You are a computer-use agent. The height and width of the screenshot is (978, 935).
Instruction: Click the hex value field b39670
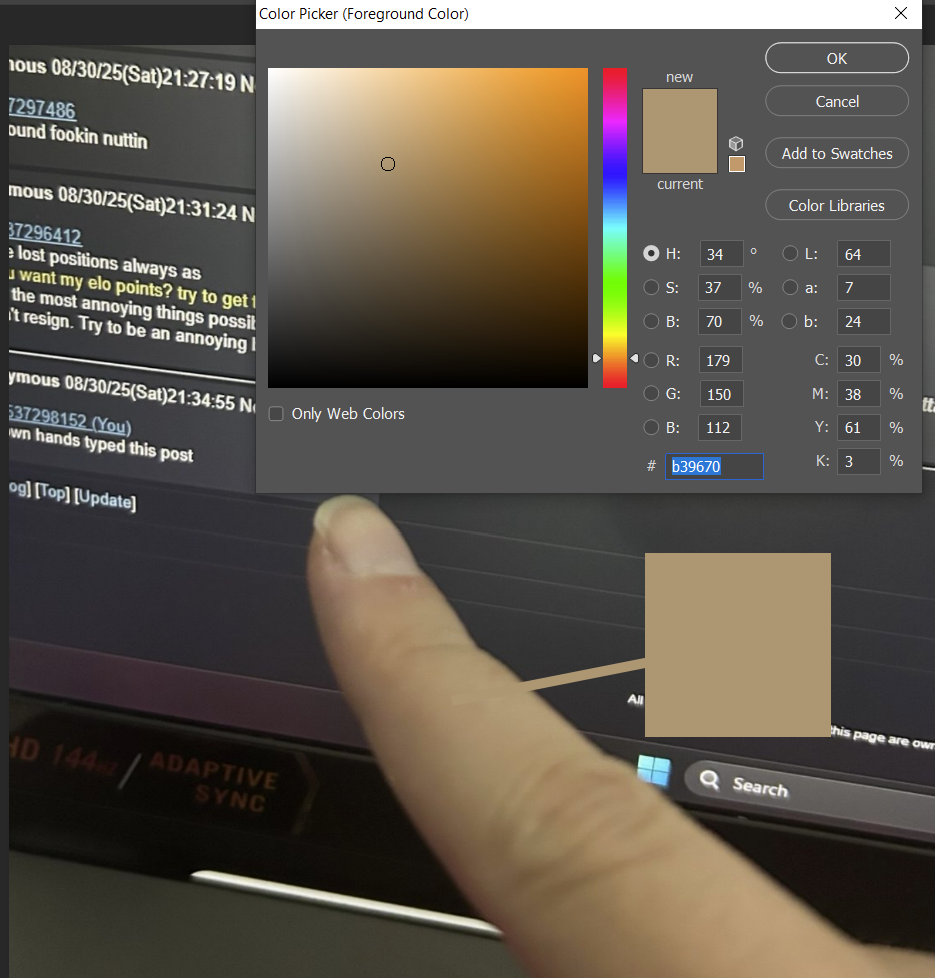[714, 467]
